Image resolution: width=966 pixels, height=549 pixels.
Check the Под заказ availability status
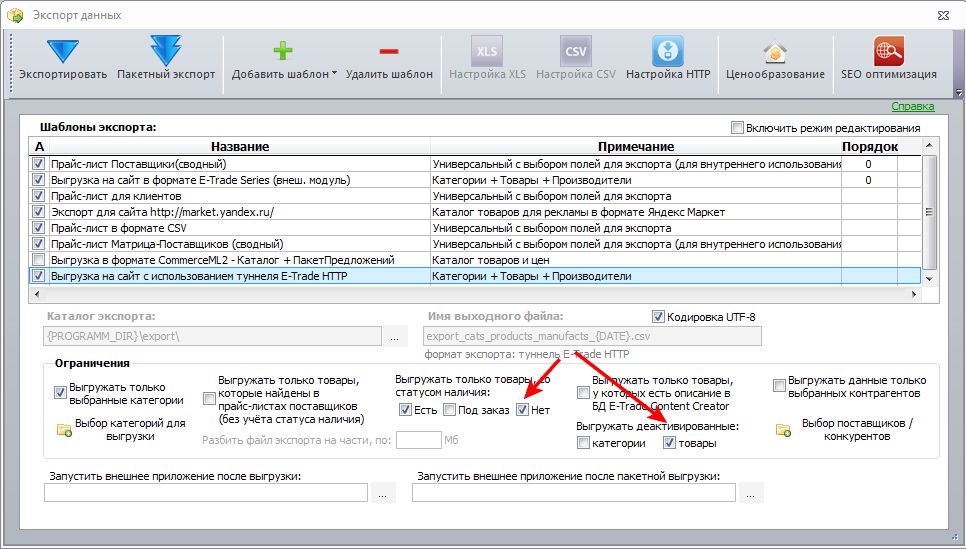pyautogui.click(x=450, y=410)
